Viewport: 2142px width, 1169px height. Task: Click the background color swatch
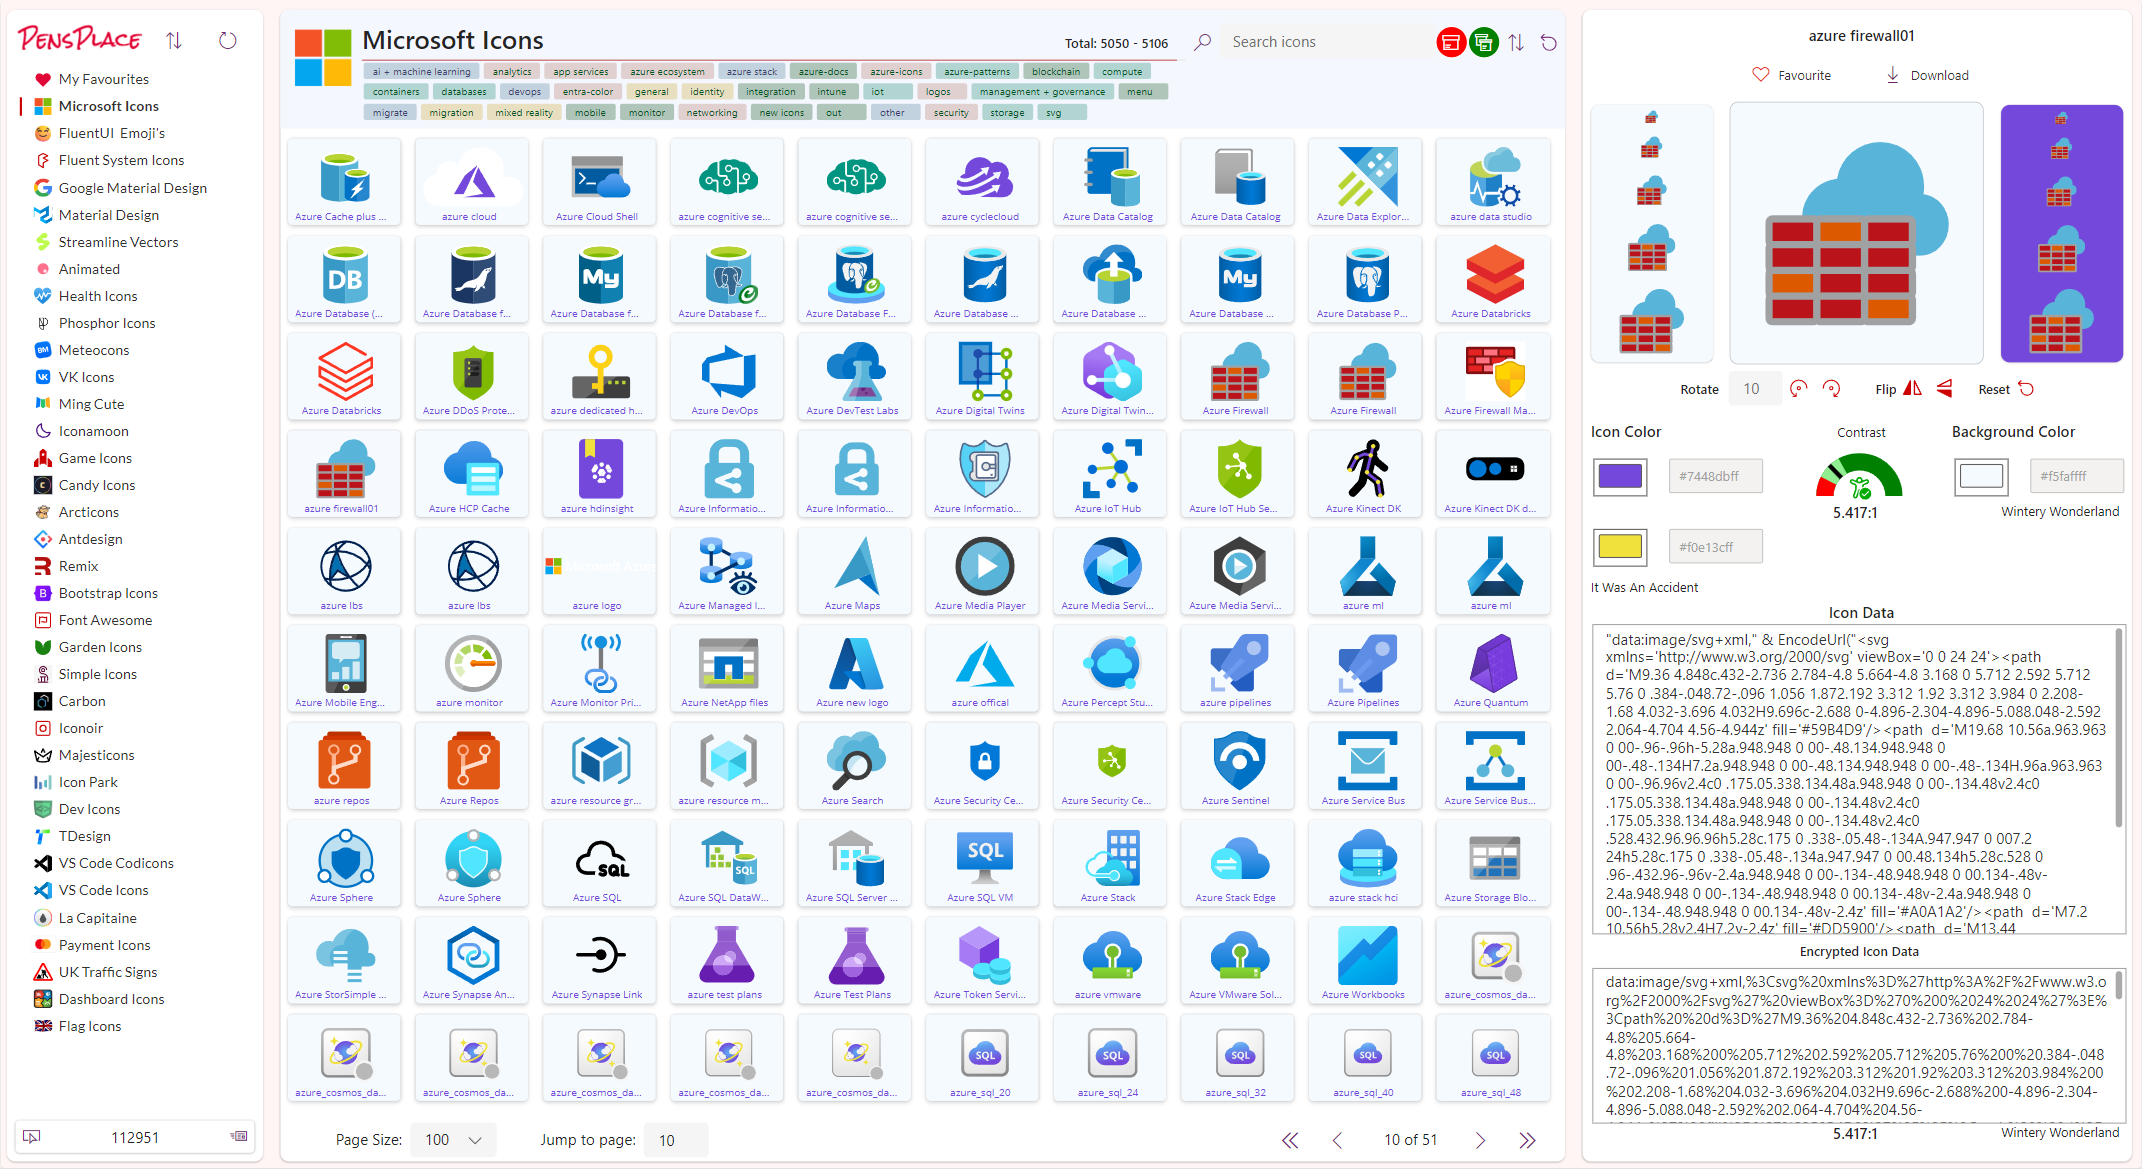point(1981,476)
